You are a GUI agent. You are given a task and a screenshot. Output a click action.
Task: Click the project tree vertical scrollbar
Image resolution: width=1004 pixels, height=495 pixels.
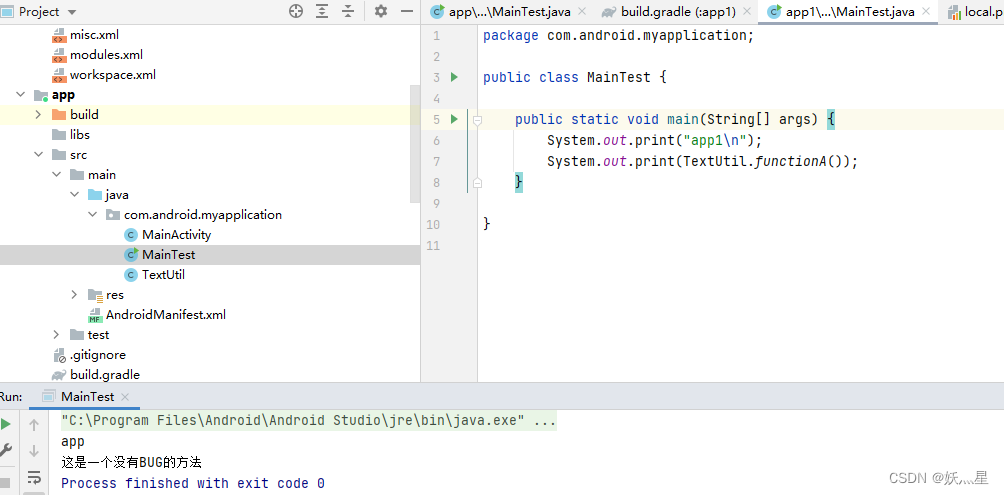[416, 144]
